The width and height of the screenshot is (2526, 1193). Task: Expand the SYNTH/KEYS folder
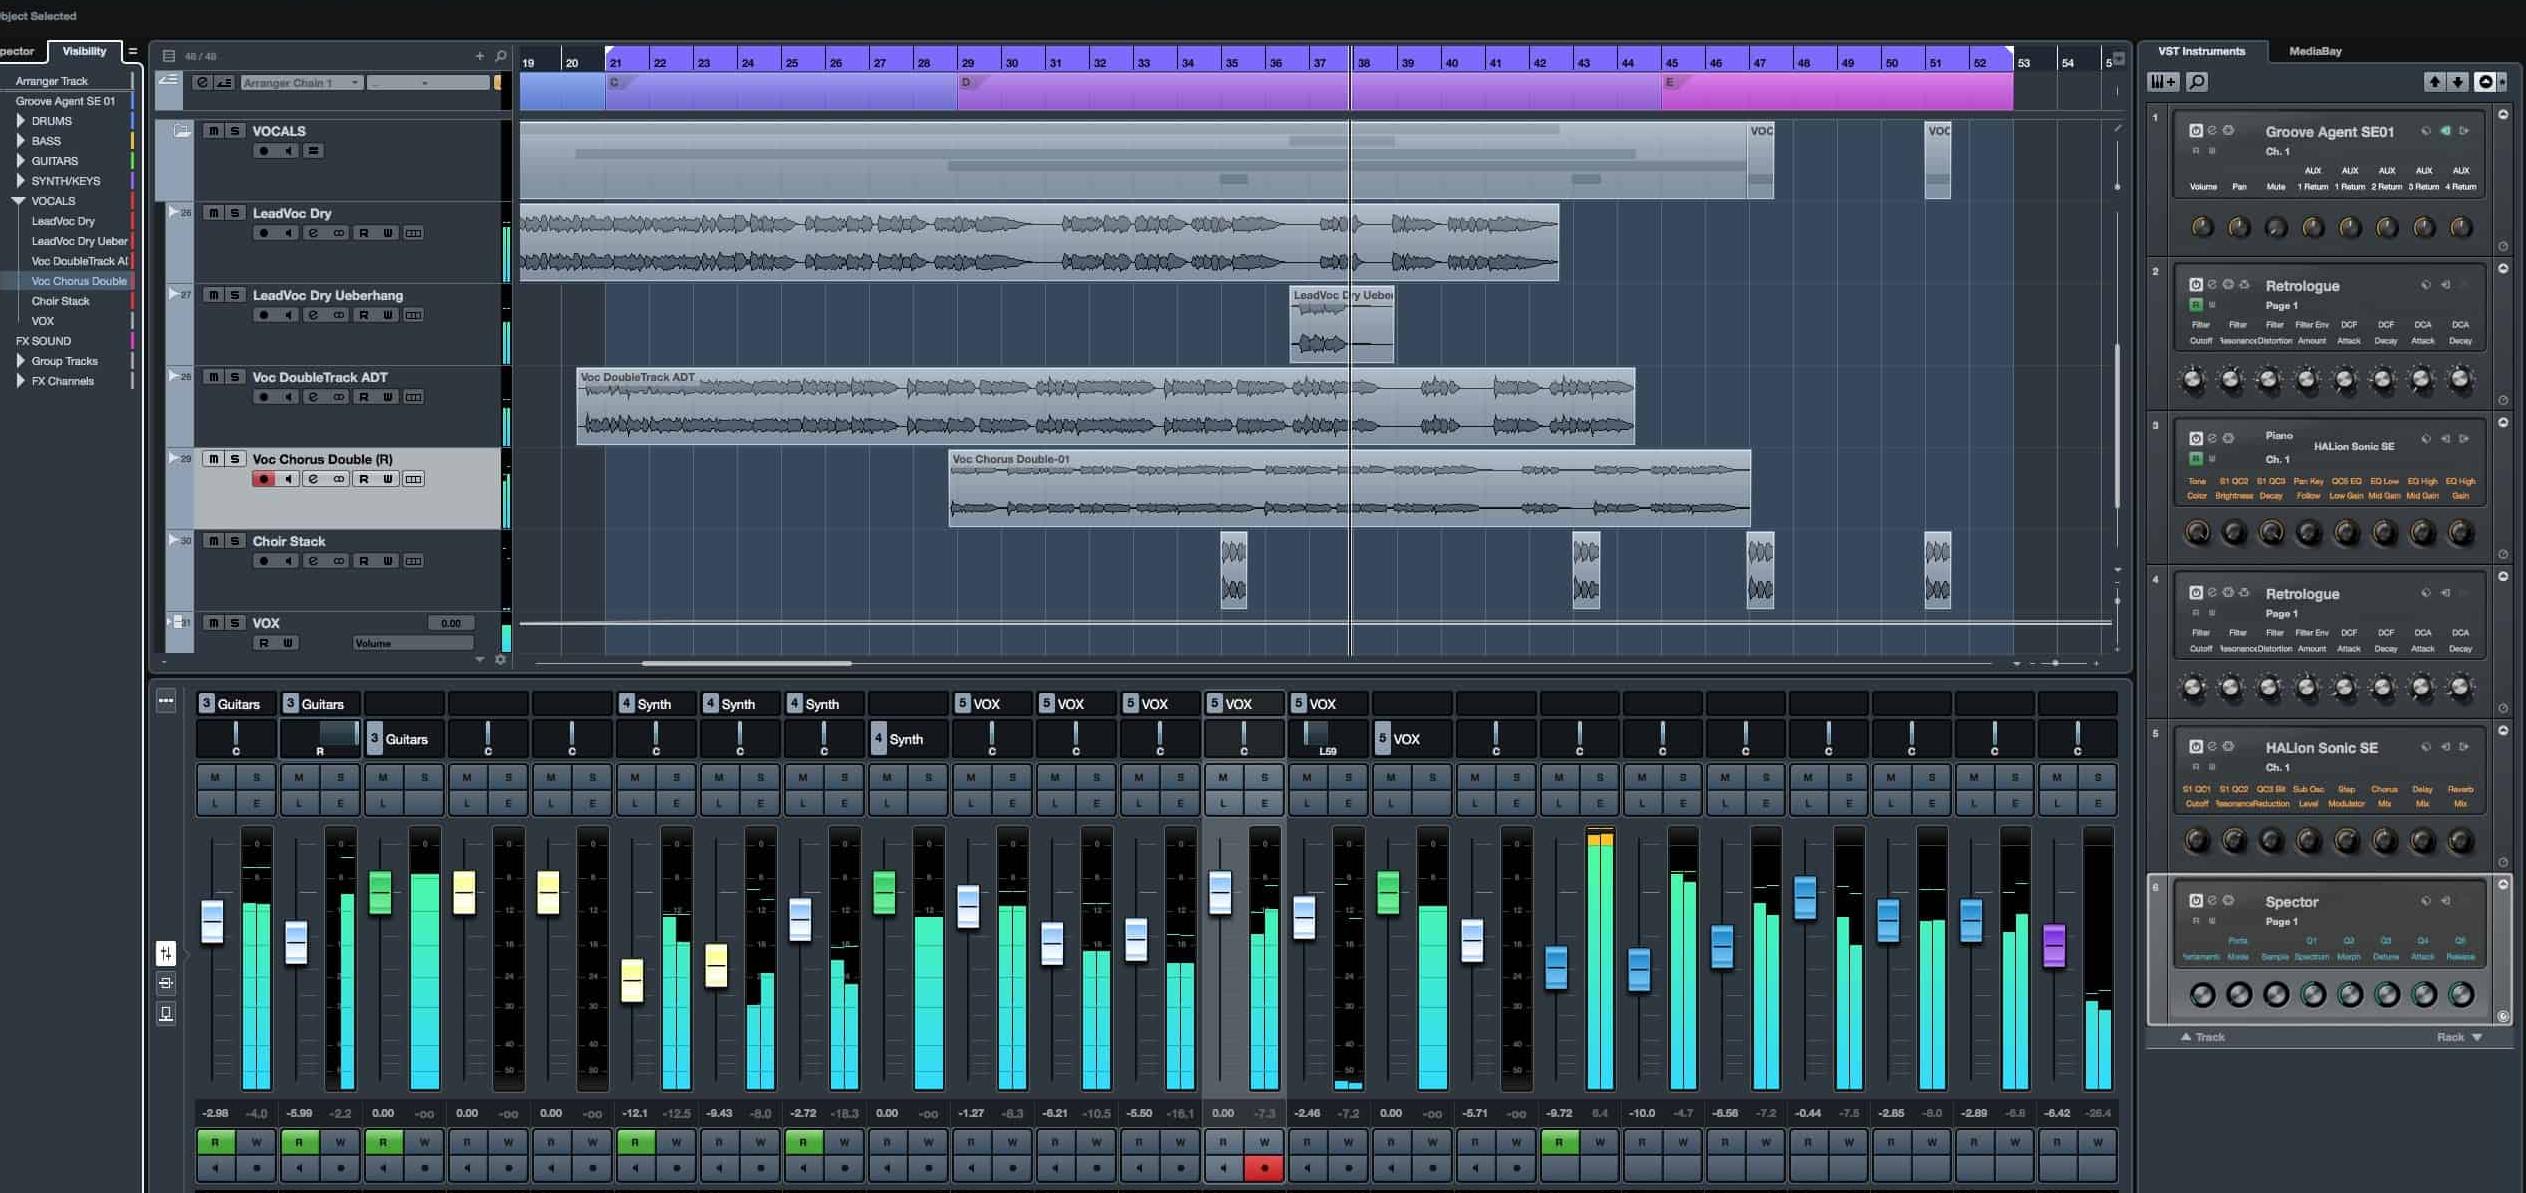[21, 181]
